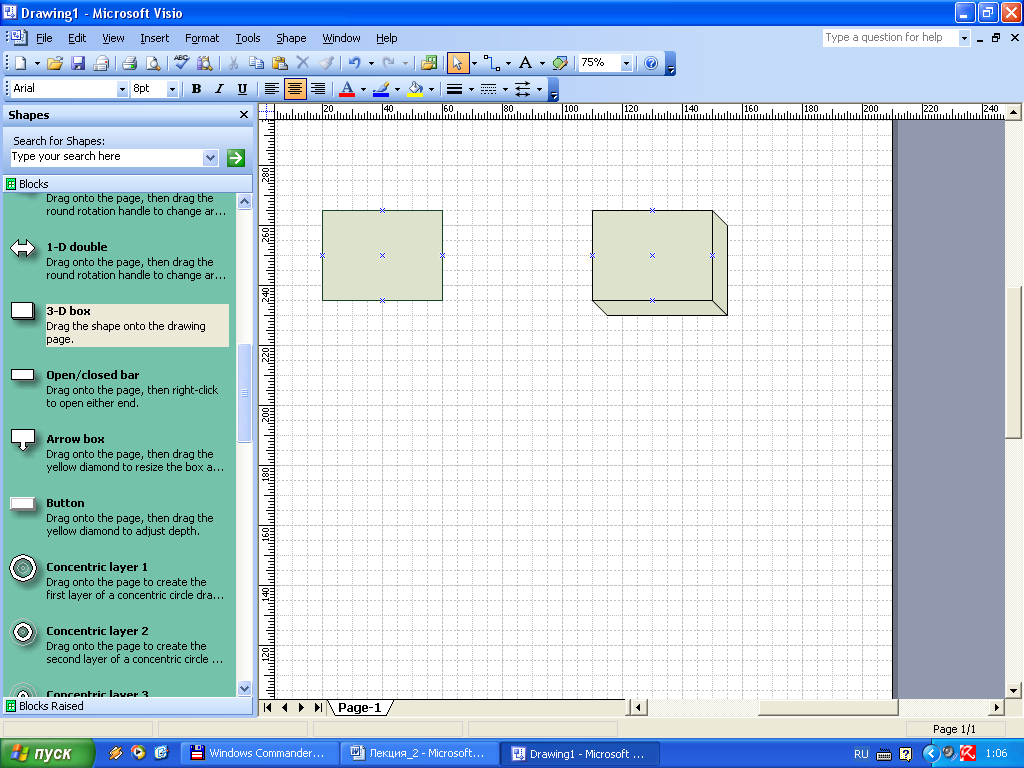Open the Line Weight dropdown arrow

pyautogui.click(x=471, y=89)
